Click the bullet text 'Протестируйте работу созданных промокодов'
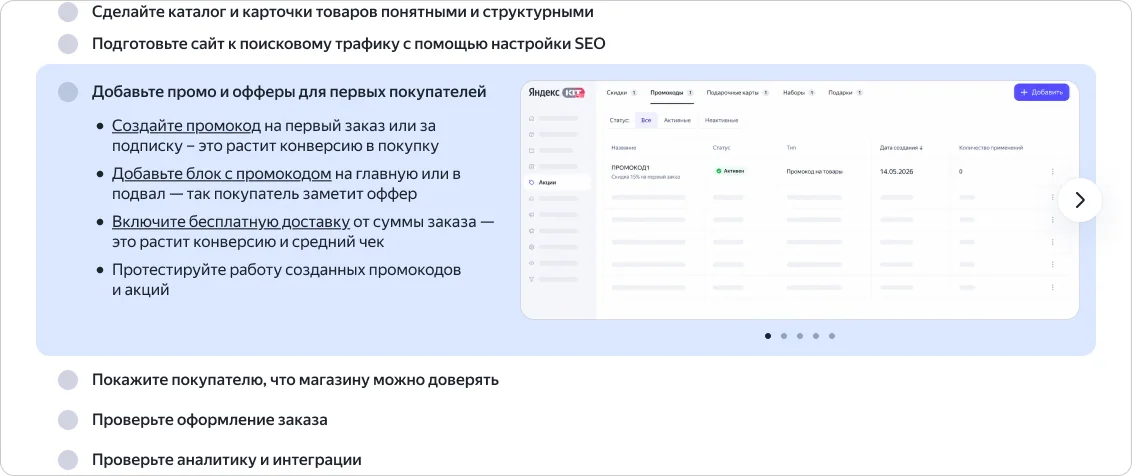This screenshot has height=476, width=1132. [286, 270]
